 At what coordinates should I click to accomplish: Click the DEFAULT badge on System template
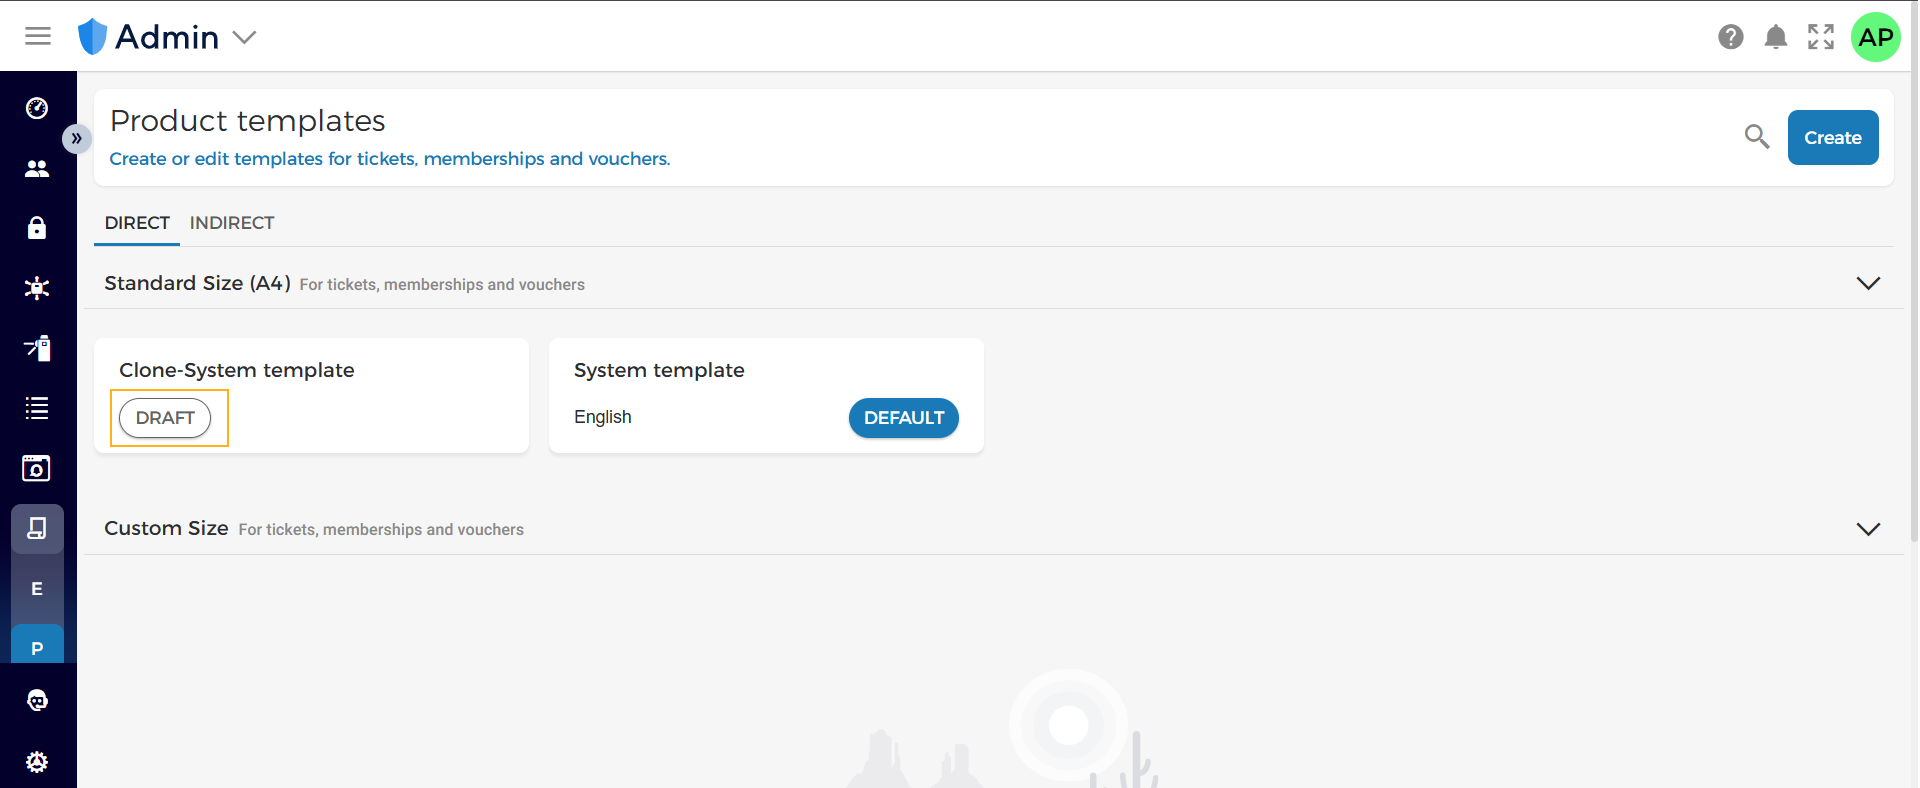[x=904, y=418]
